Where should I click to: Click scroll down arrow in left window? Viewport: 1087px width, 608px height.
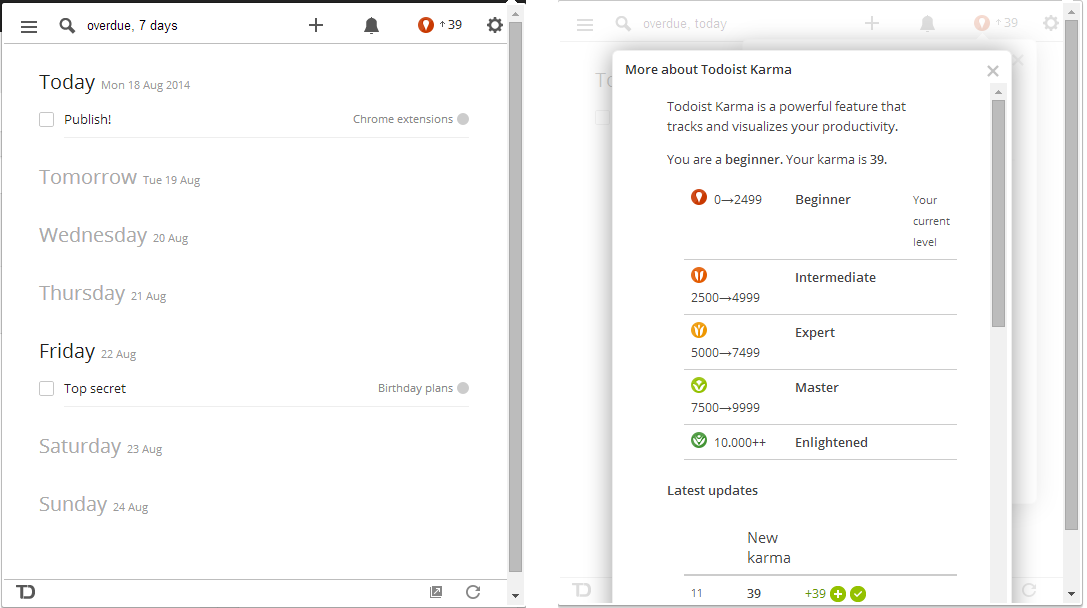point(515,596)
